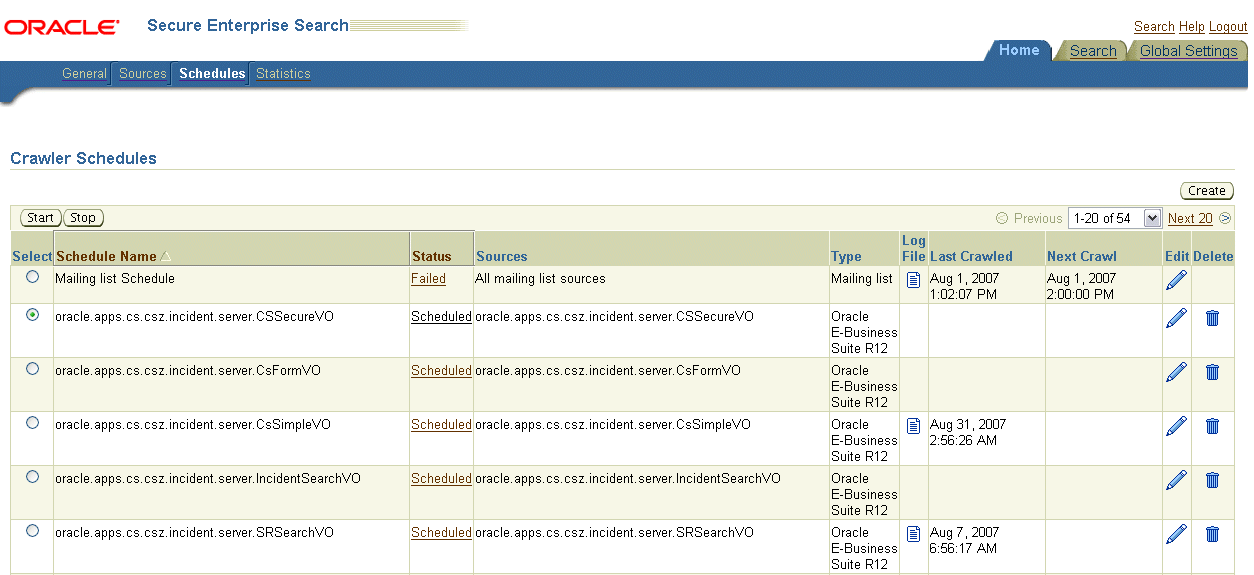Delete the CsFormVO schedule

coord(1212,372)
